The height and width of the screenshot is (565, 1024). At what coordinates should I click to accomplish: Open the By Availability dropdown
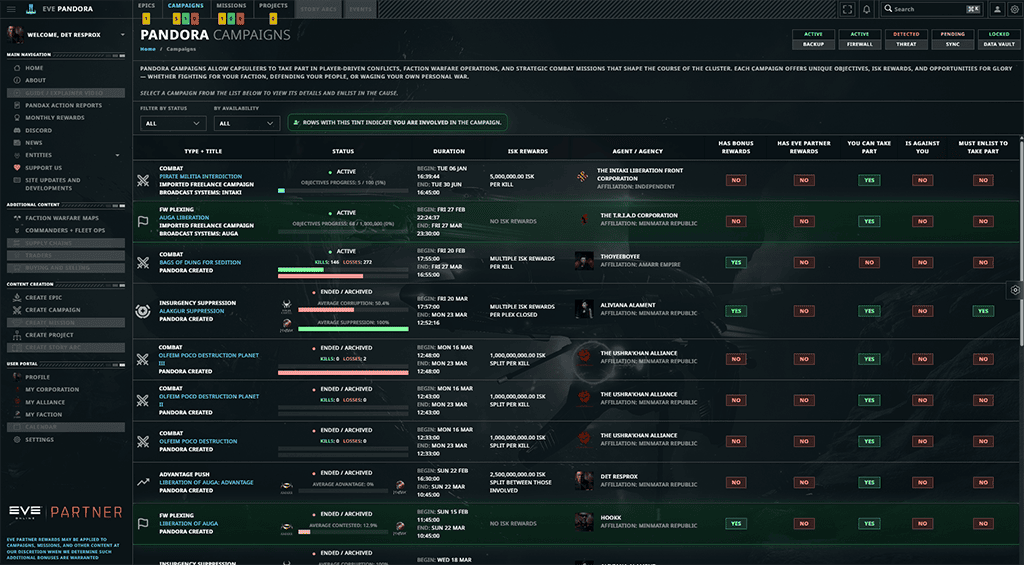(x=247, y=123)
